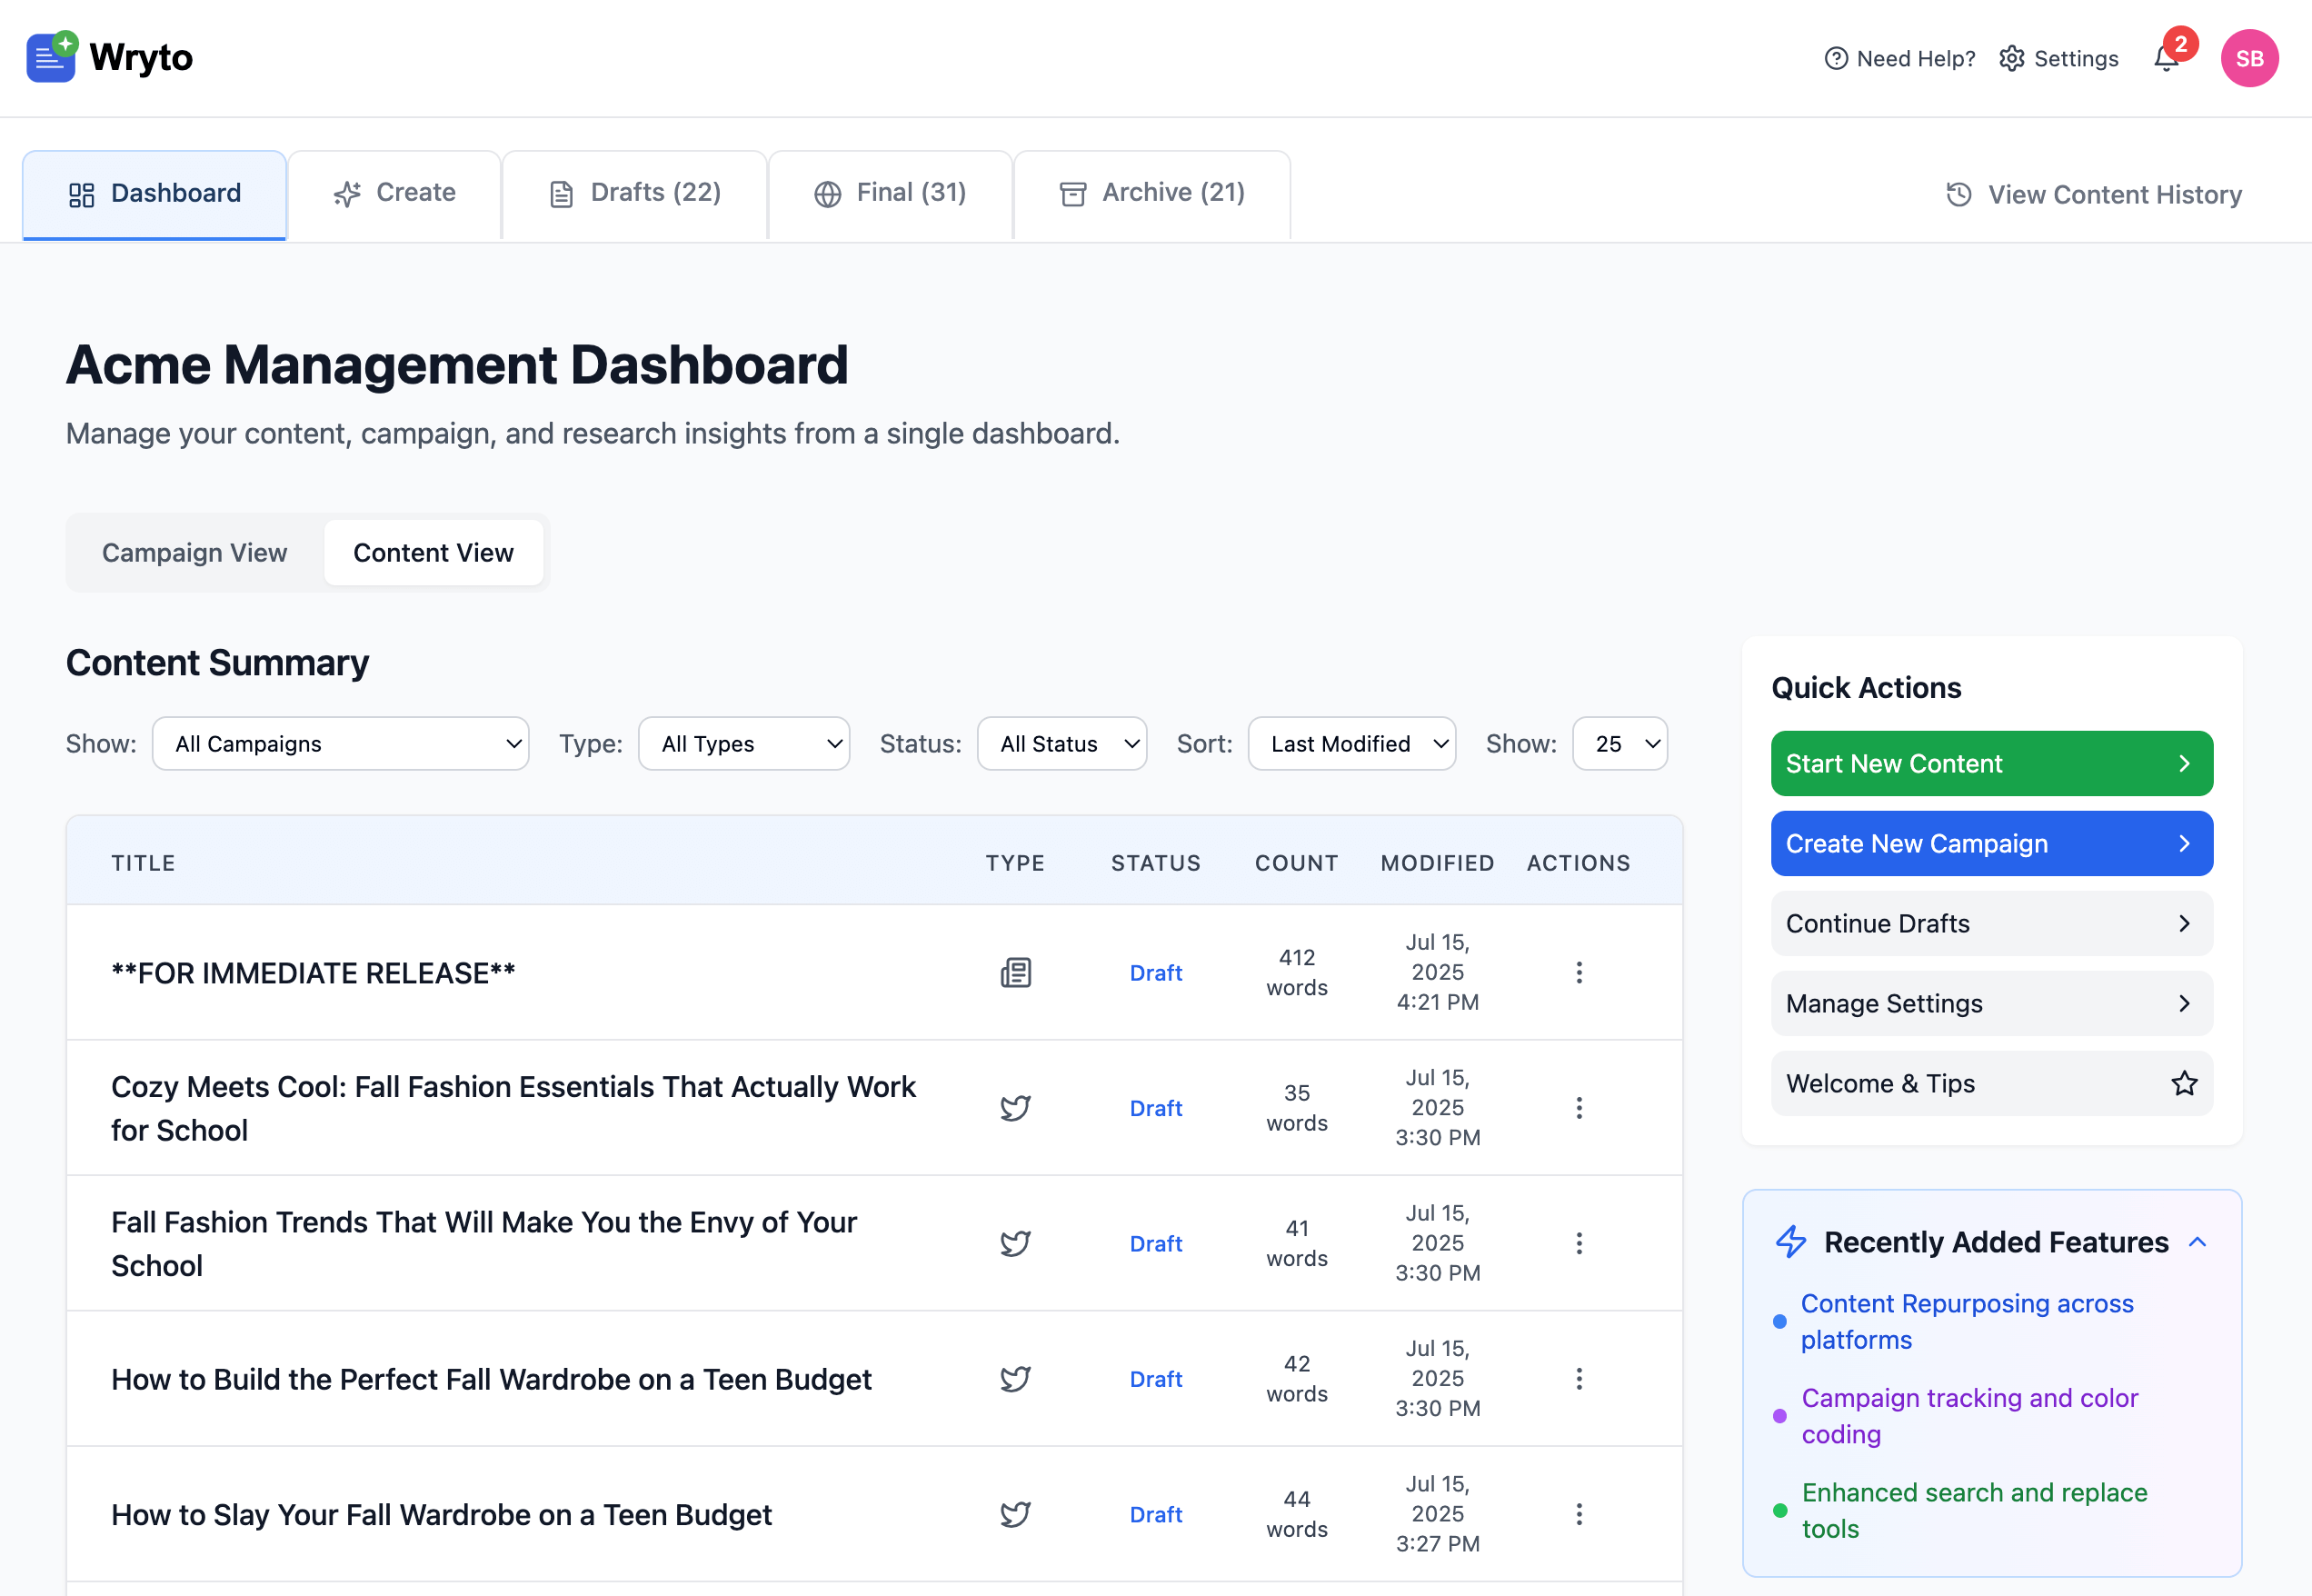This screenshot has height=1596, width=2312.
Task: Click the press release document icon on FOR IMMEDIATE RELEASE
Action: pyautogui.click(x=1016, y=972)
